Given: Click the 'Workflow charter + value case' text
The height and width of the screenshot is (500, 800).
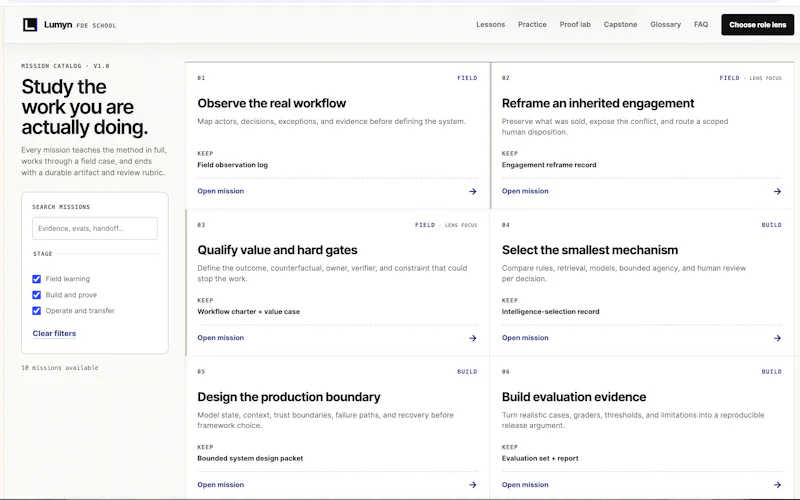Looking at the screenshot, I should (x=248, y=312).
